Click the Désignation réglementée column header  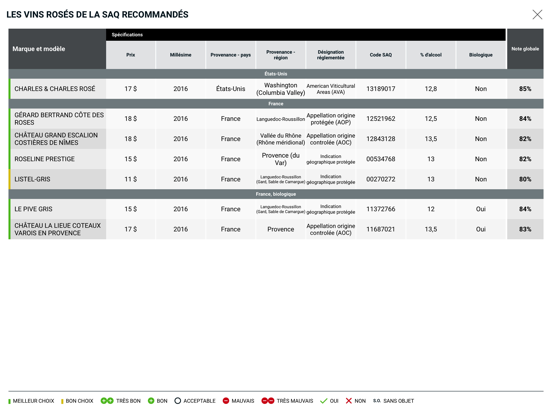[331, 55]
